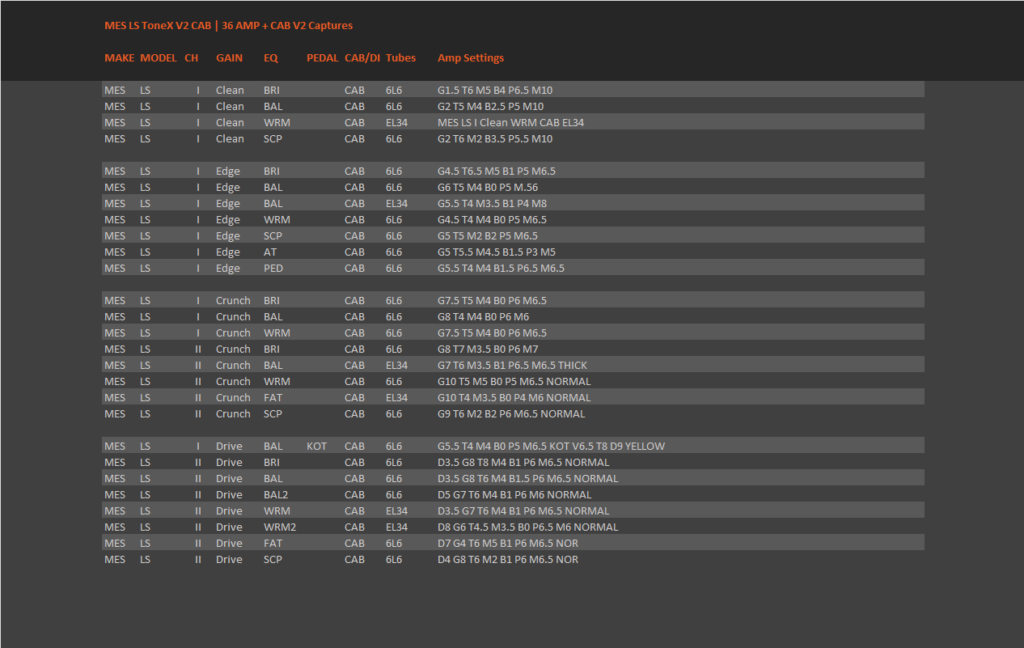Click the 'AT' EQ cell

click(270, 252)
